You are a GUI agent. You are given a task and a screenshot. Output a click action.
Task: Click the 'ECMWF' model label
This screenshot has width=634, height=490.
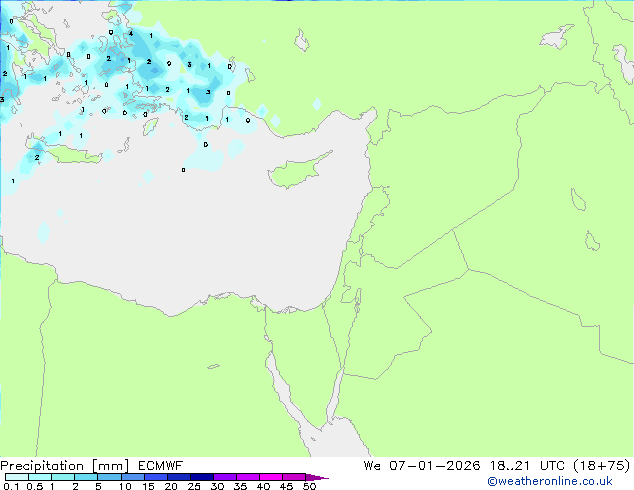coord(161,466)
